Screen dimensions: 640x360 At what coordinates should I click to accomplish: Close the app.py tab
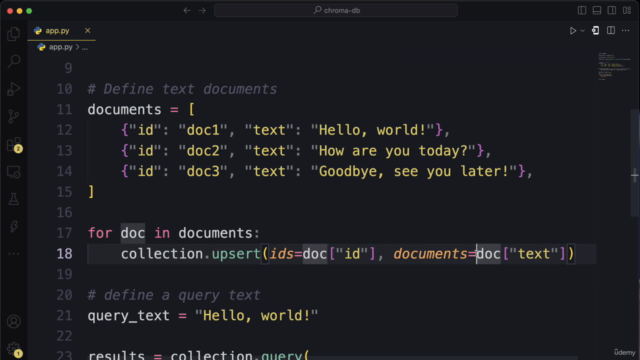coord(87,31)
